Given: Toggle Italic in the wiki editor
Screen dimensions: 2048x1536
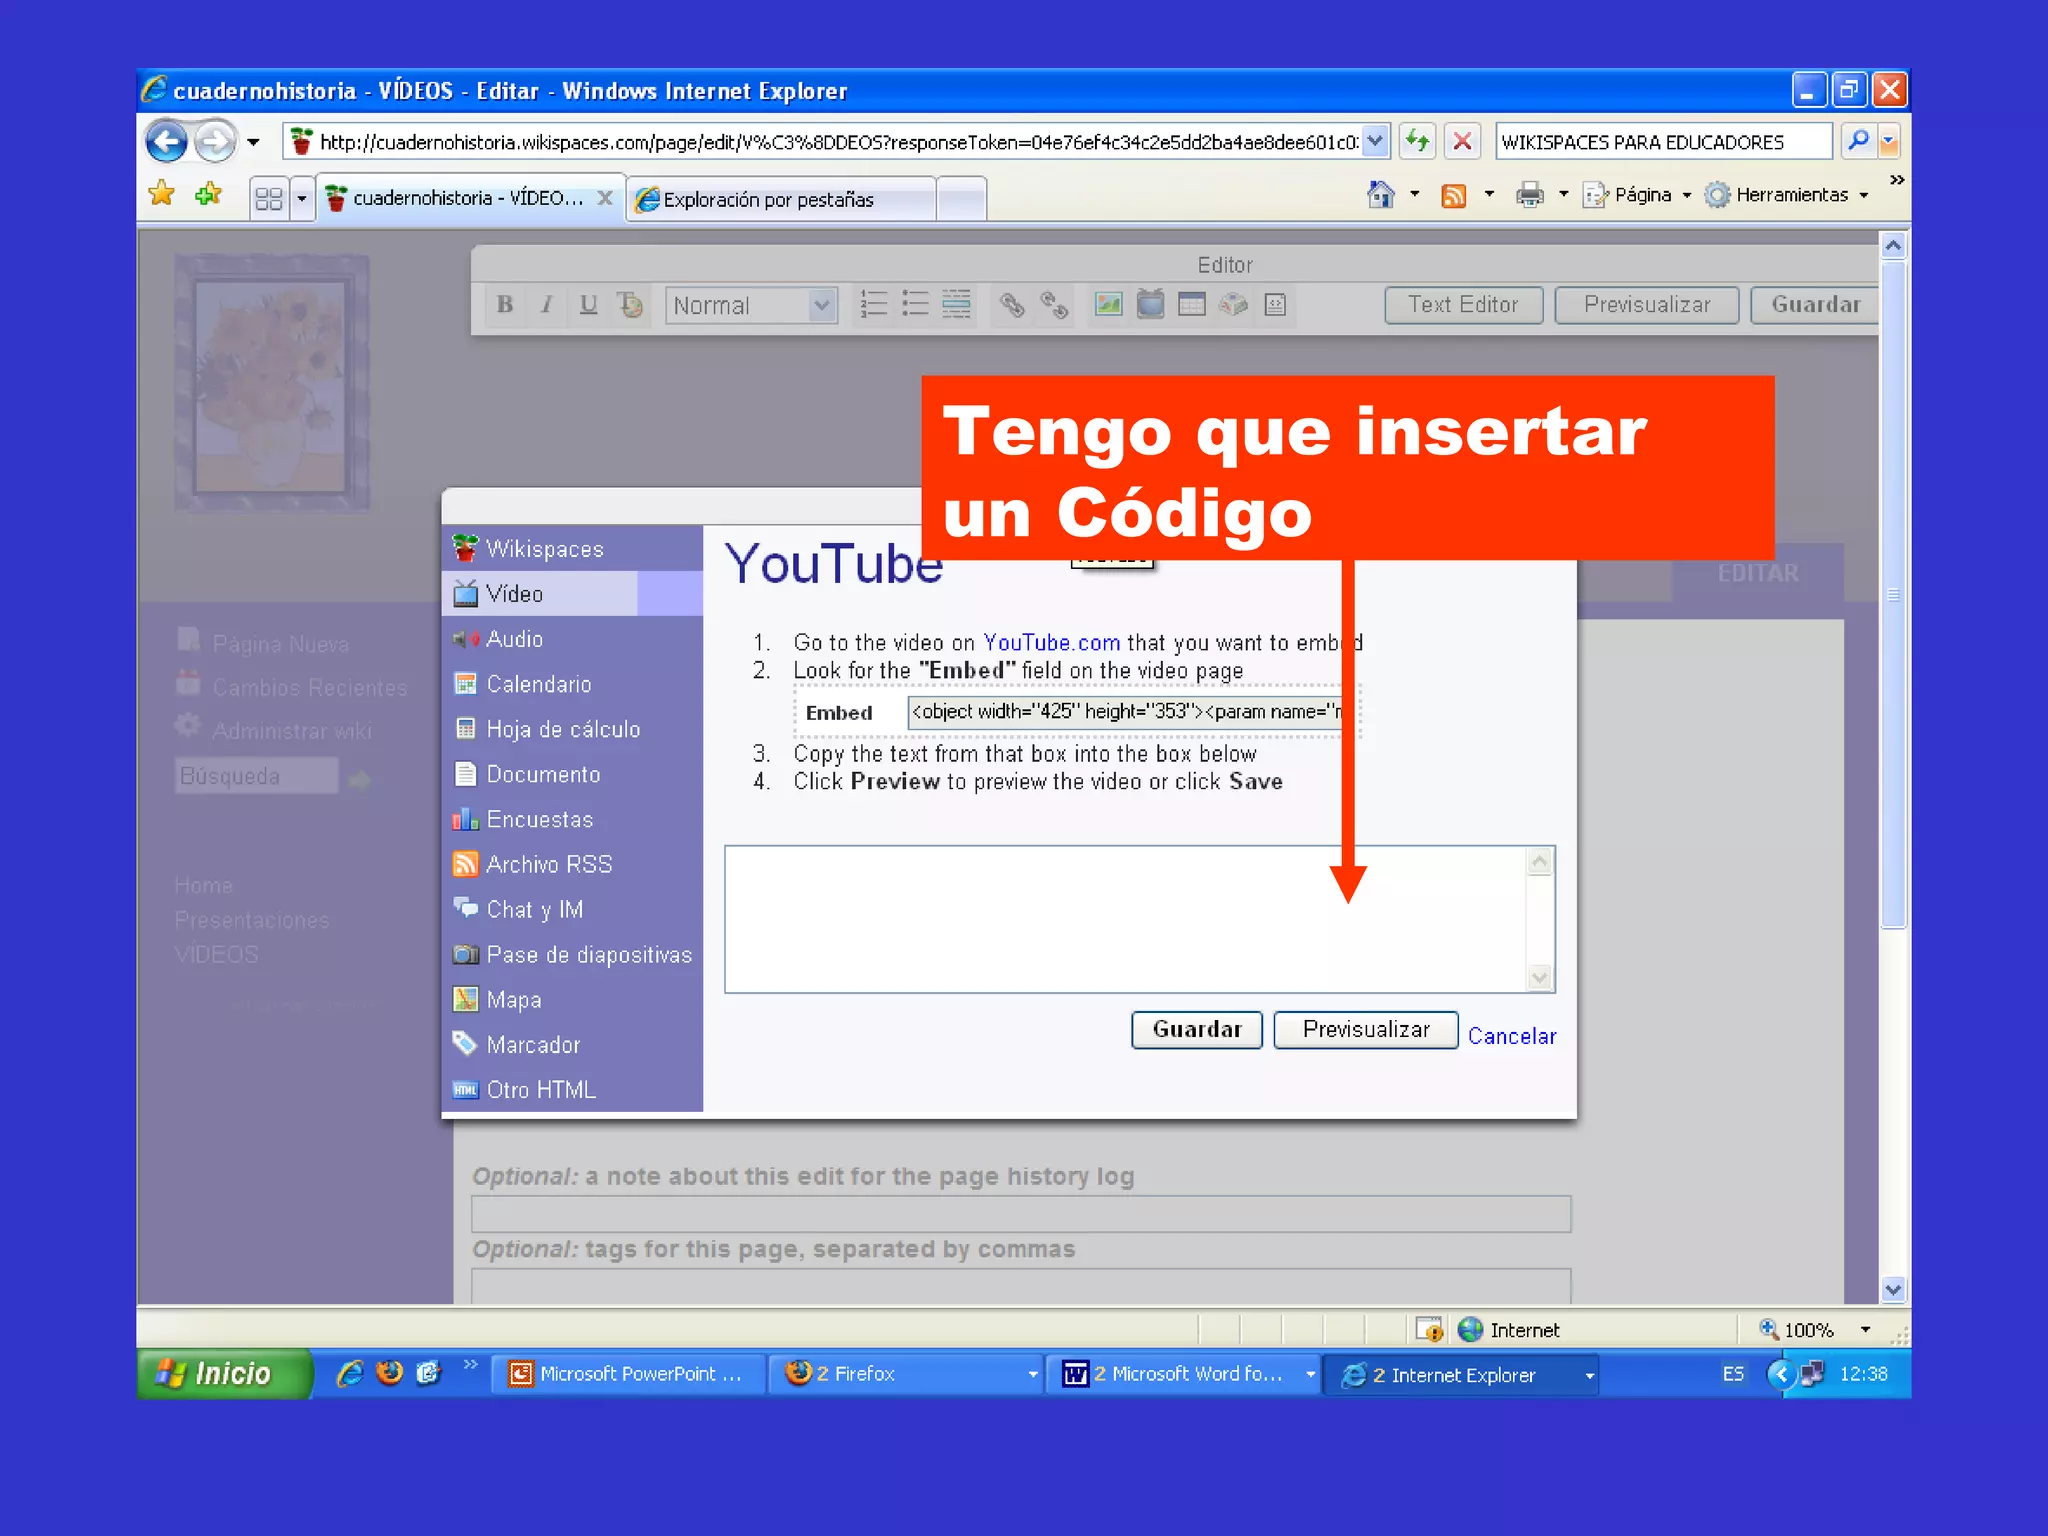Looking at the screenshot, I should coord(546,305).
